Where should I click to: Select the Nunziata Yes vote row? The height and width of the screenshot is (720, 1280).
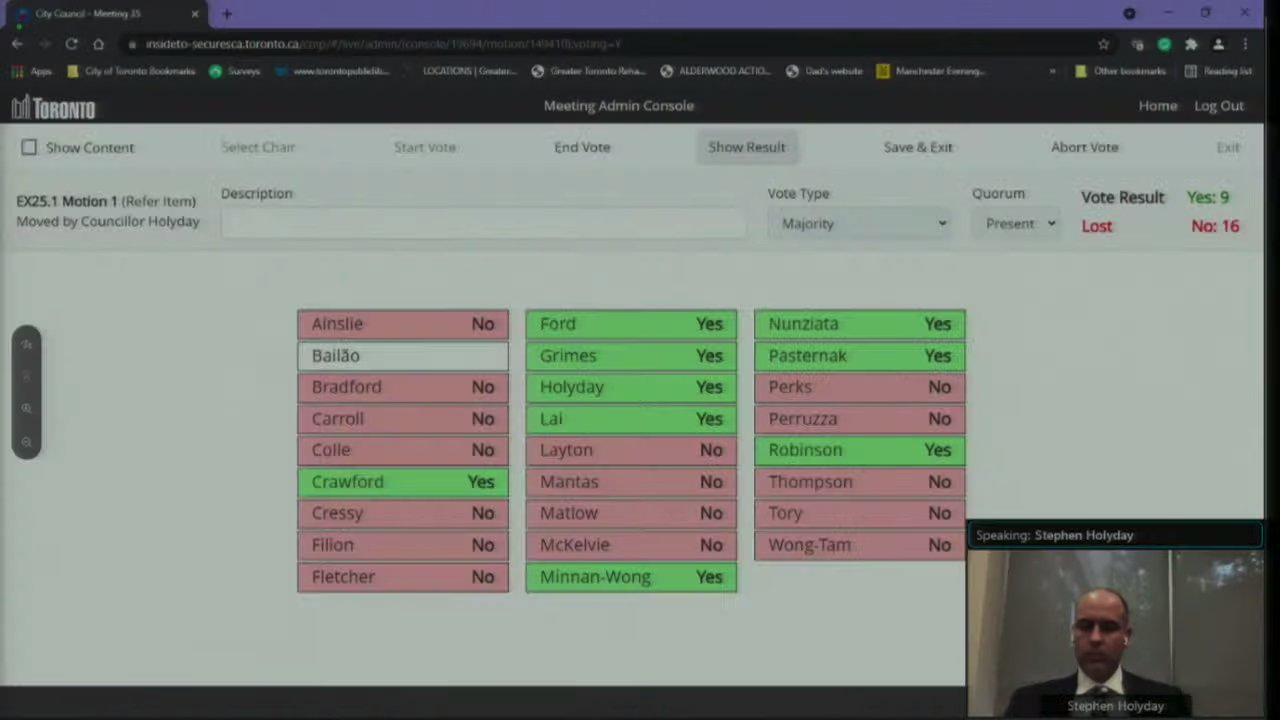(860, 324)
